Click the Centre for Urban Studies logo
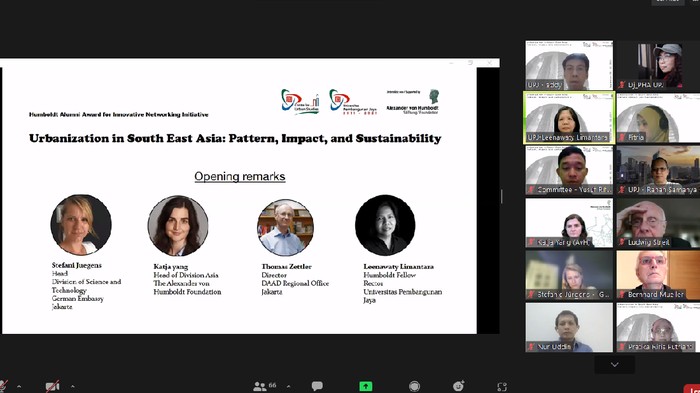This screenshot has width=700, height=393. 300,101
